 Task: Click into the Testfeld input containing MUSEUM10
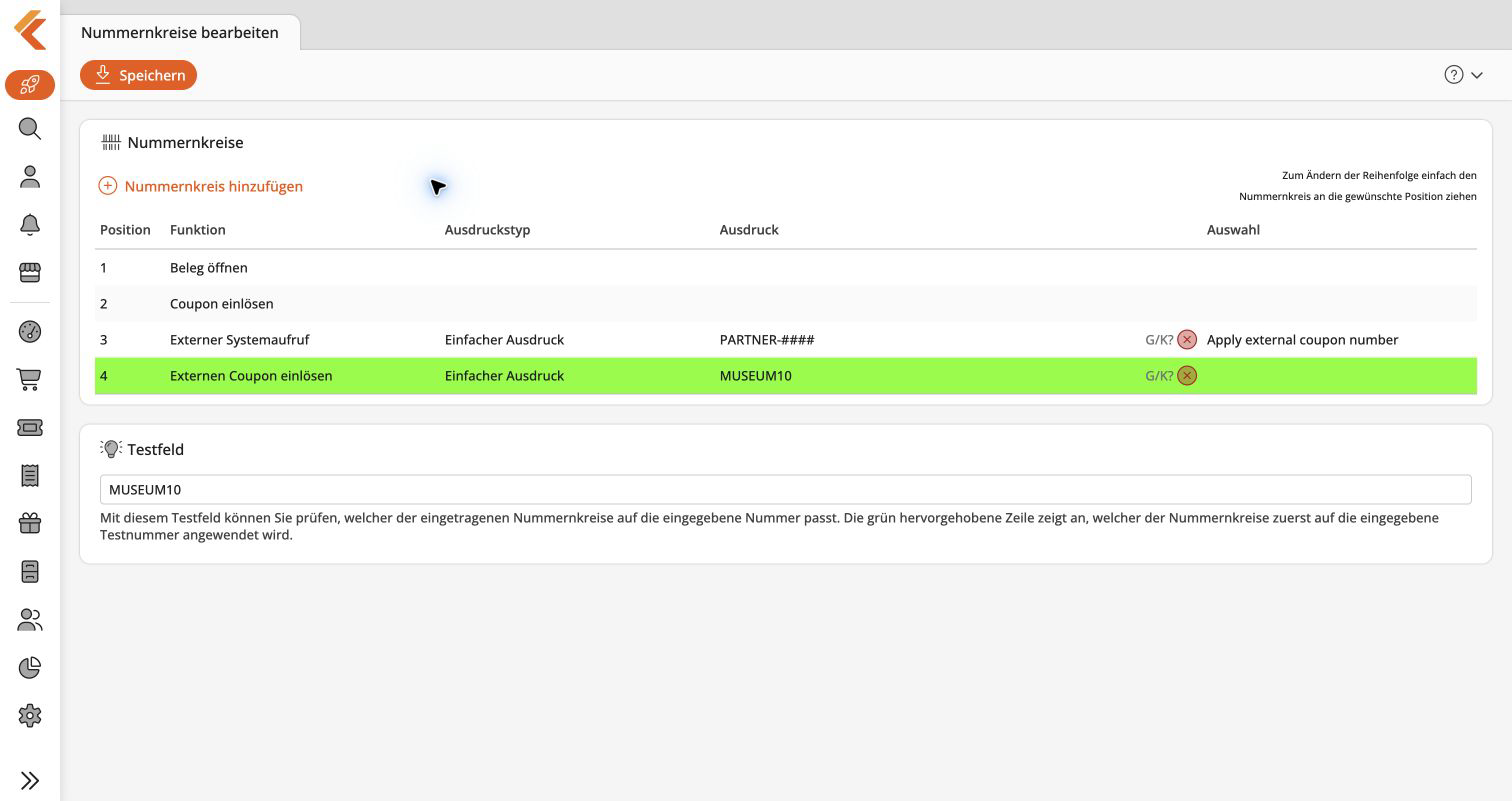coord(786,490)
